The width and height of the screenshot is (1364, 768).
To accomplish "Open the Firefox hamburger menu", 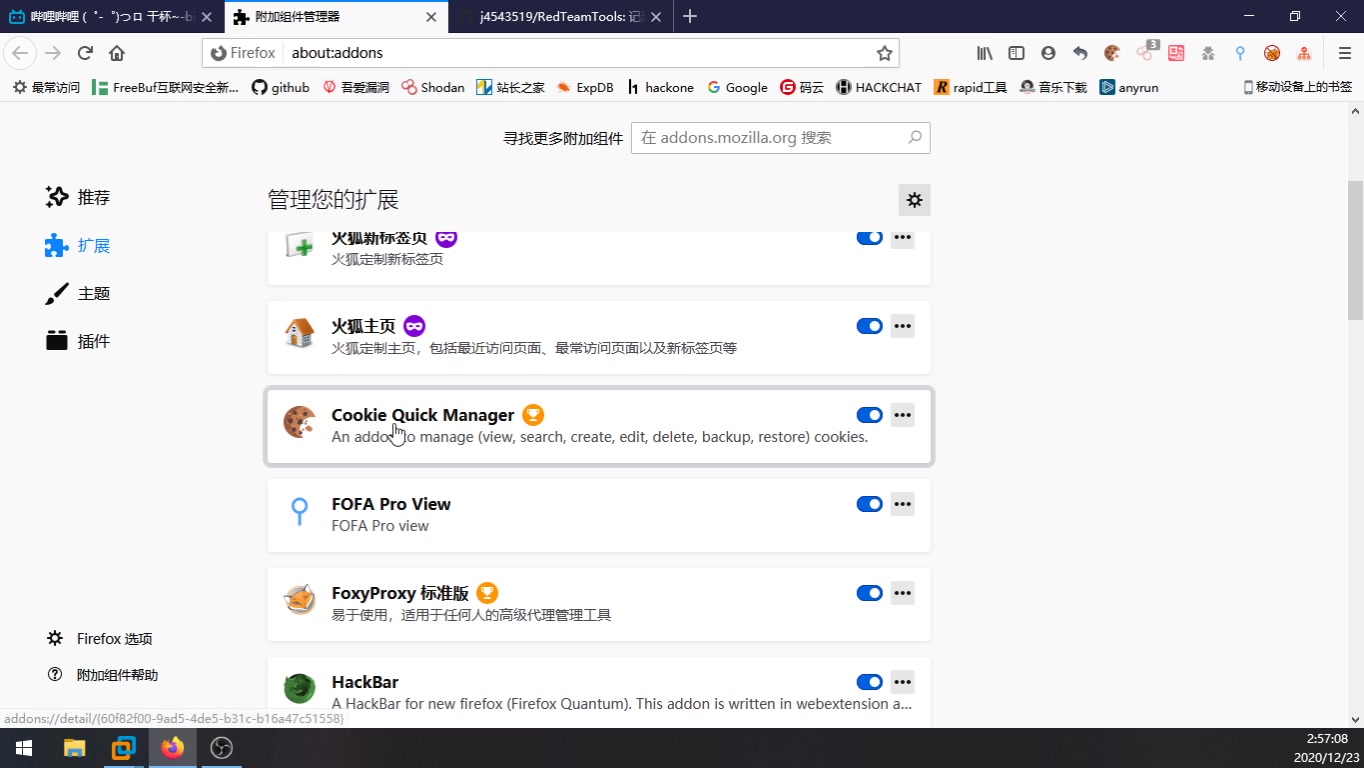I will point(1344,53).
